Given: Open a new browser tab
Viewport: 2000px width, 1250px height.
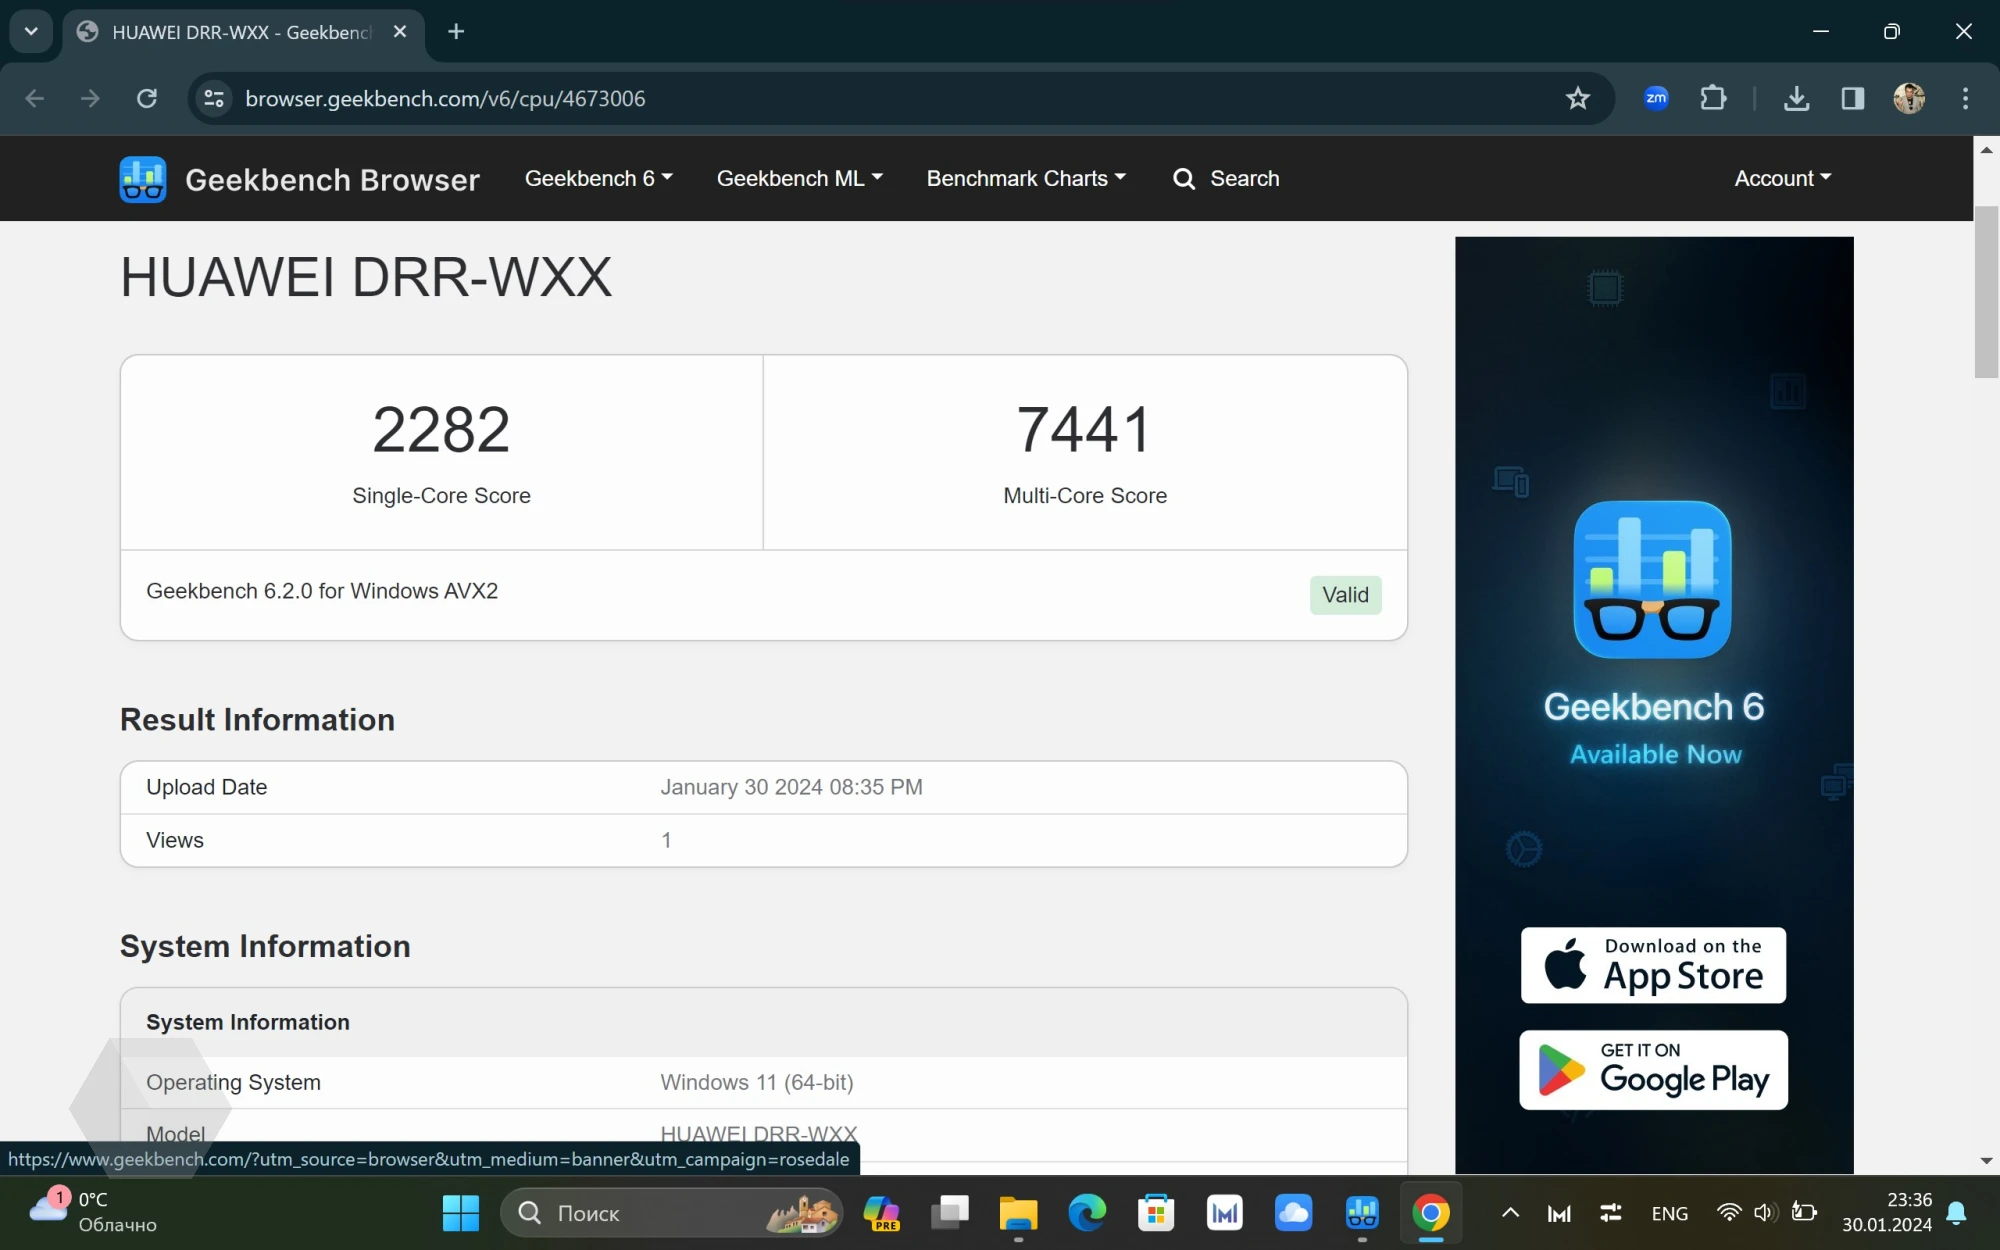Looking at the screenshot, I should coord(456,31).
